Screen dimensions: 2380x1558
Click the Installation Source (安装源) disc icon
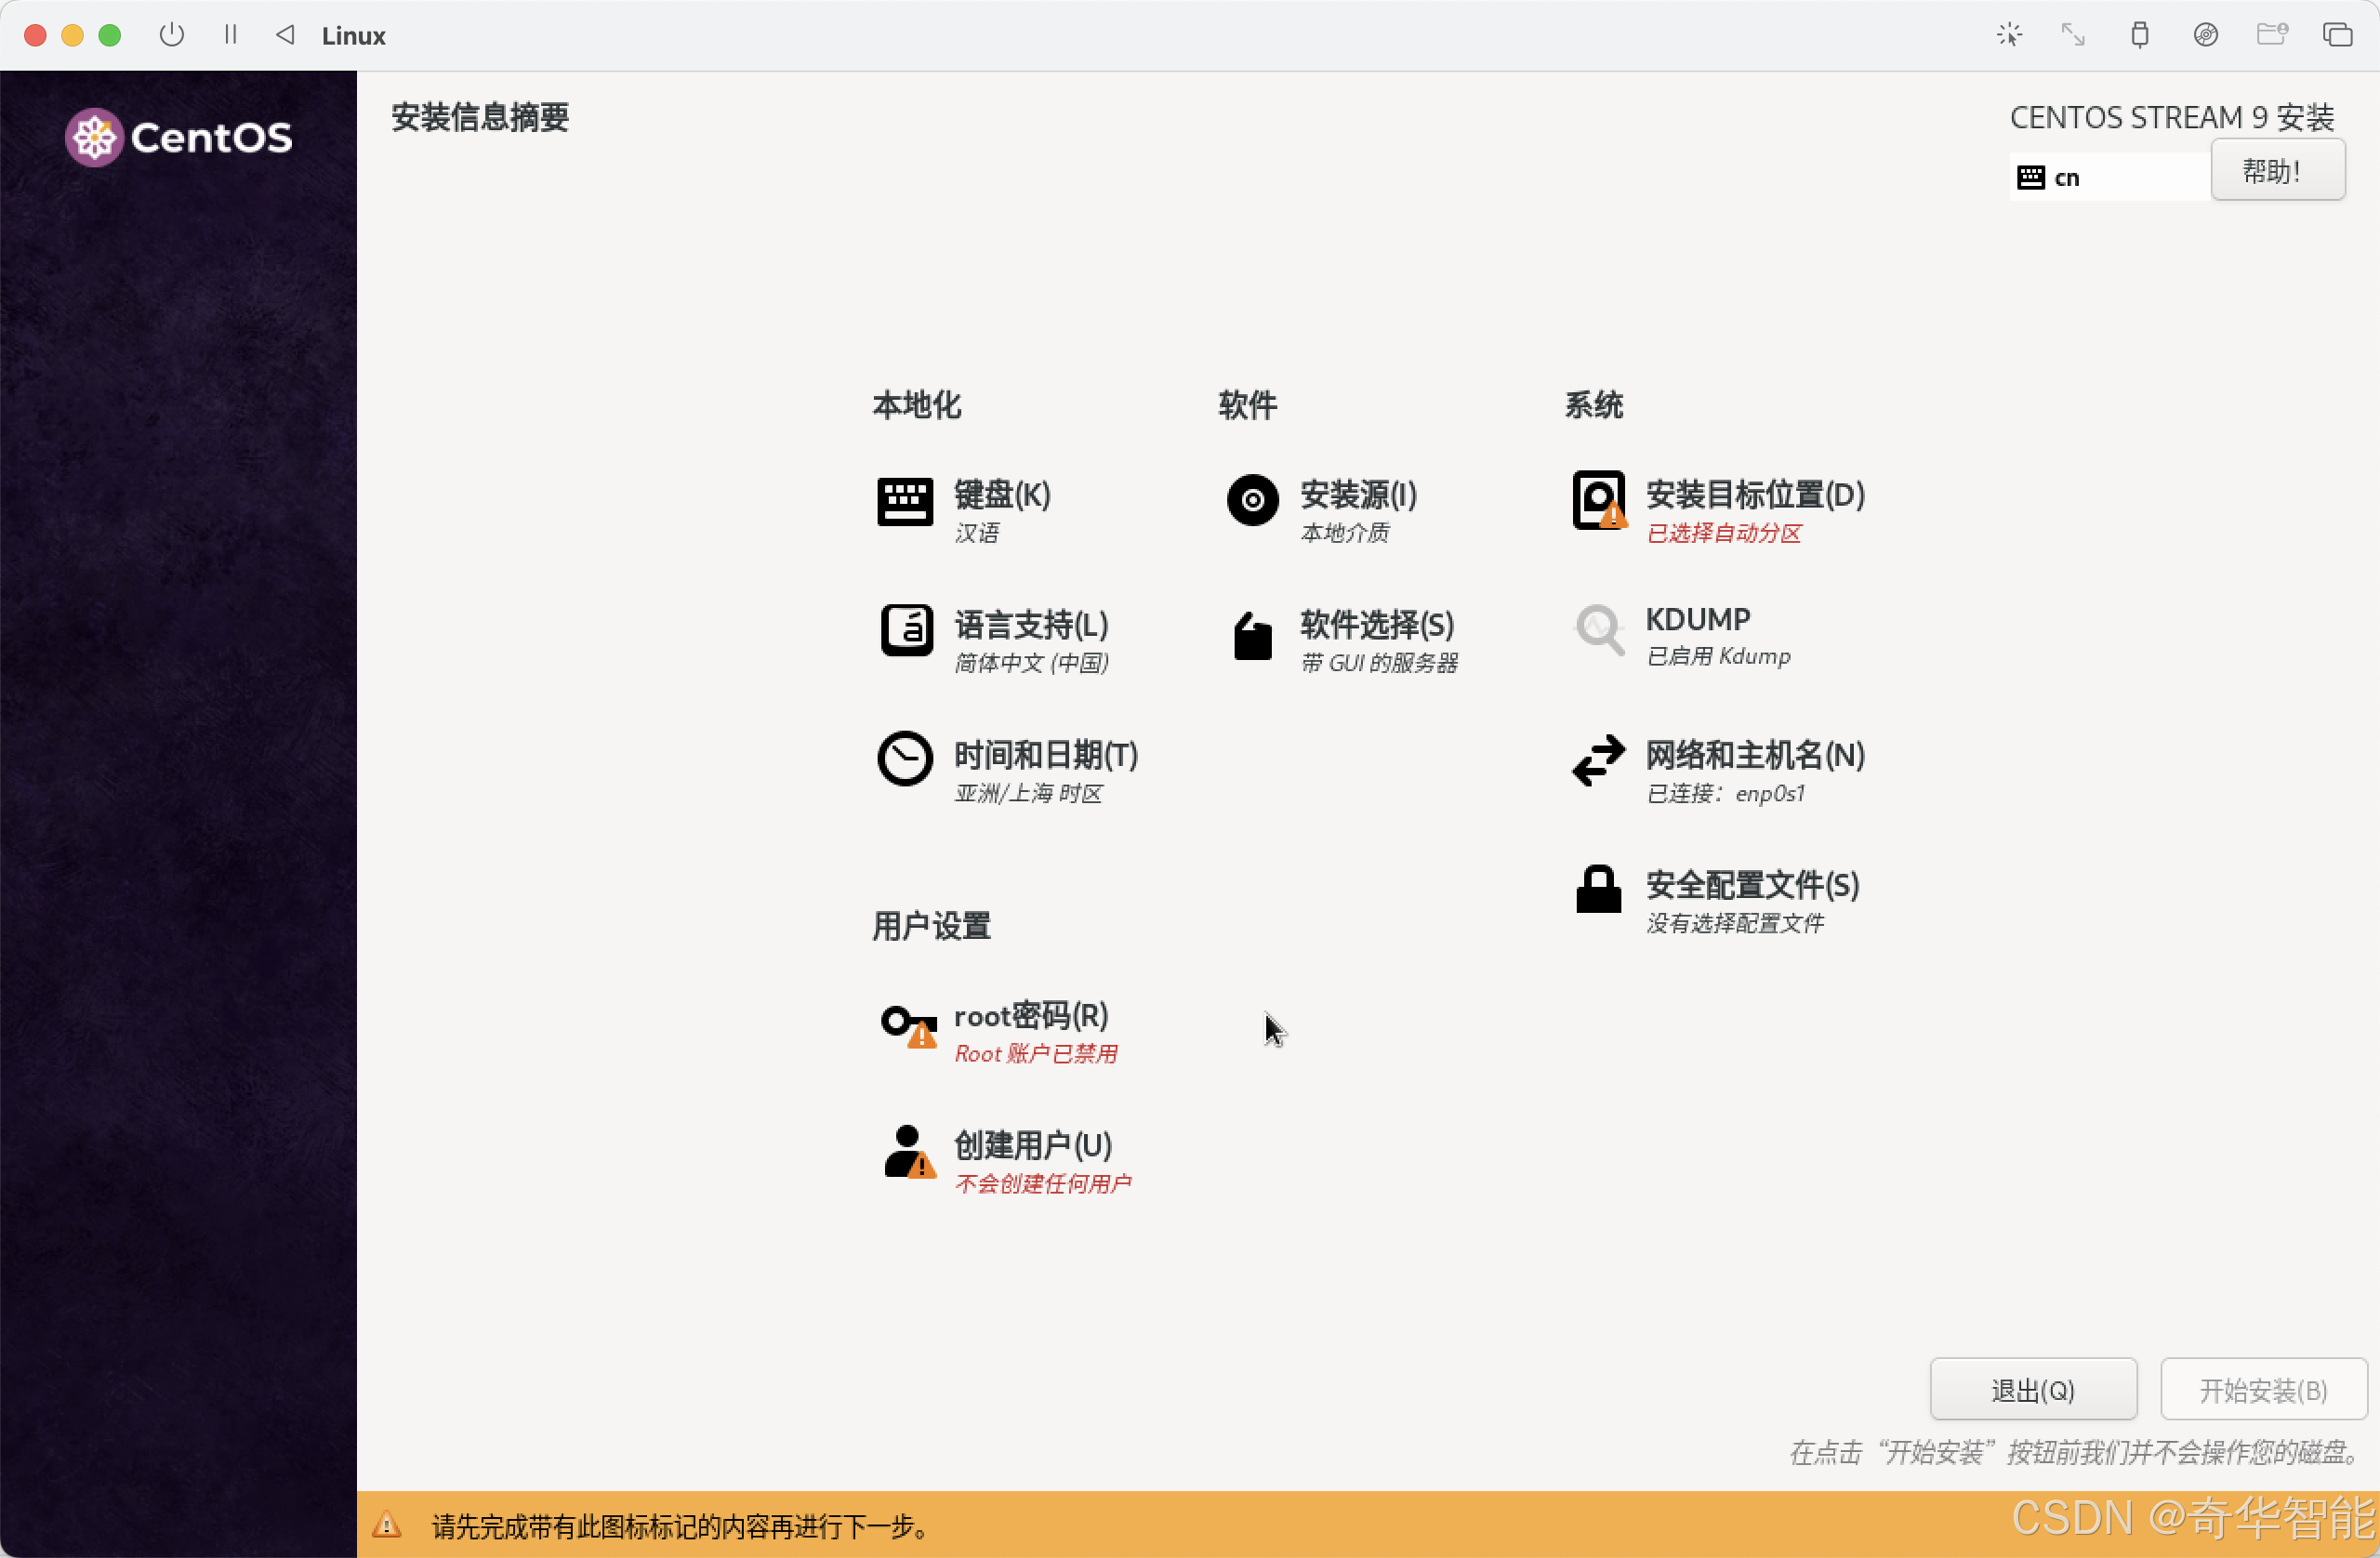click(1252, 499)
